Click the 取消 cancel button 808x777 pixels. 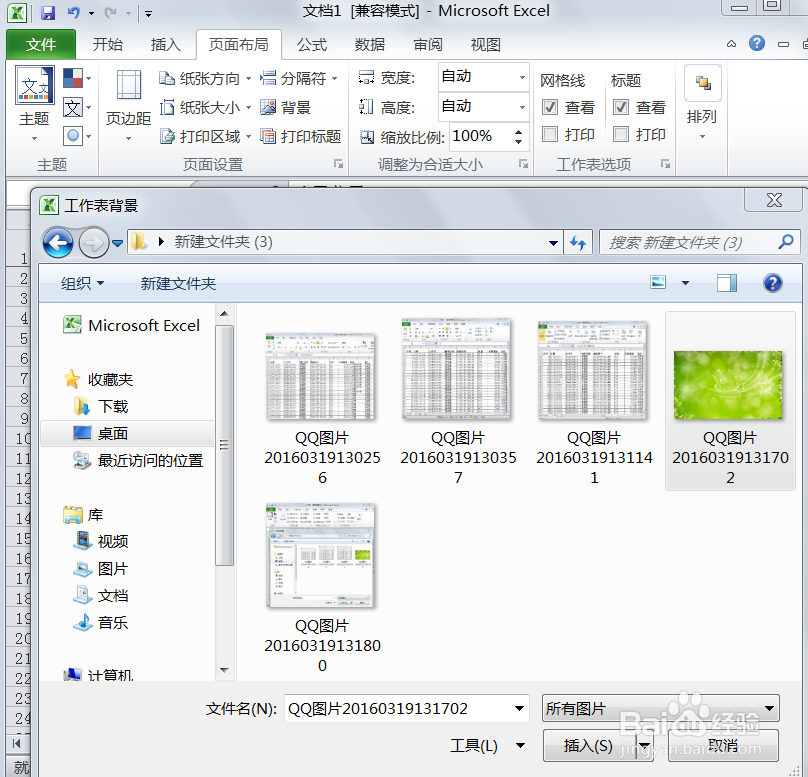click(x=723, y=745)
